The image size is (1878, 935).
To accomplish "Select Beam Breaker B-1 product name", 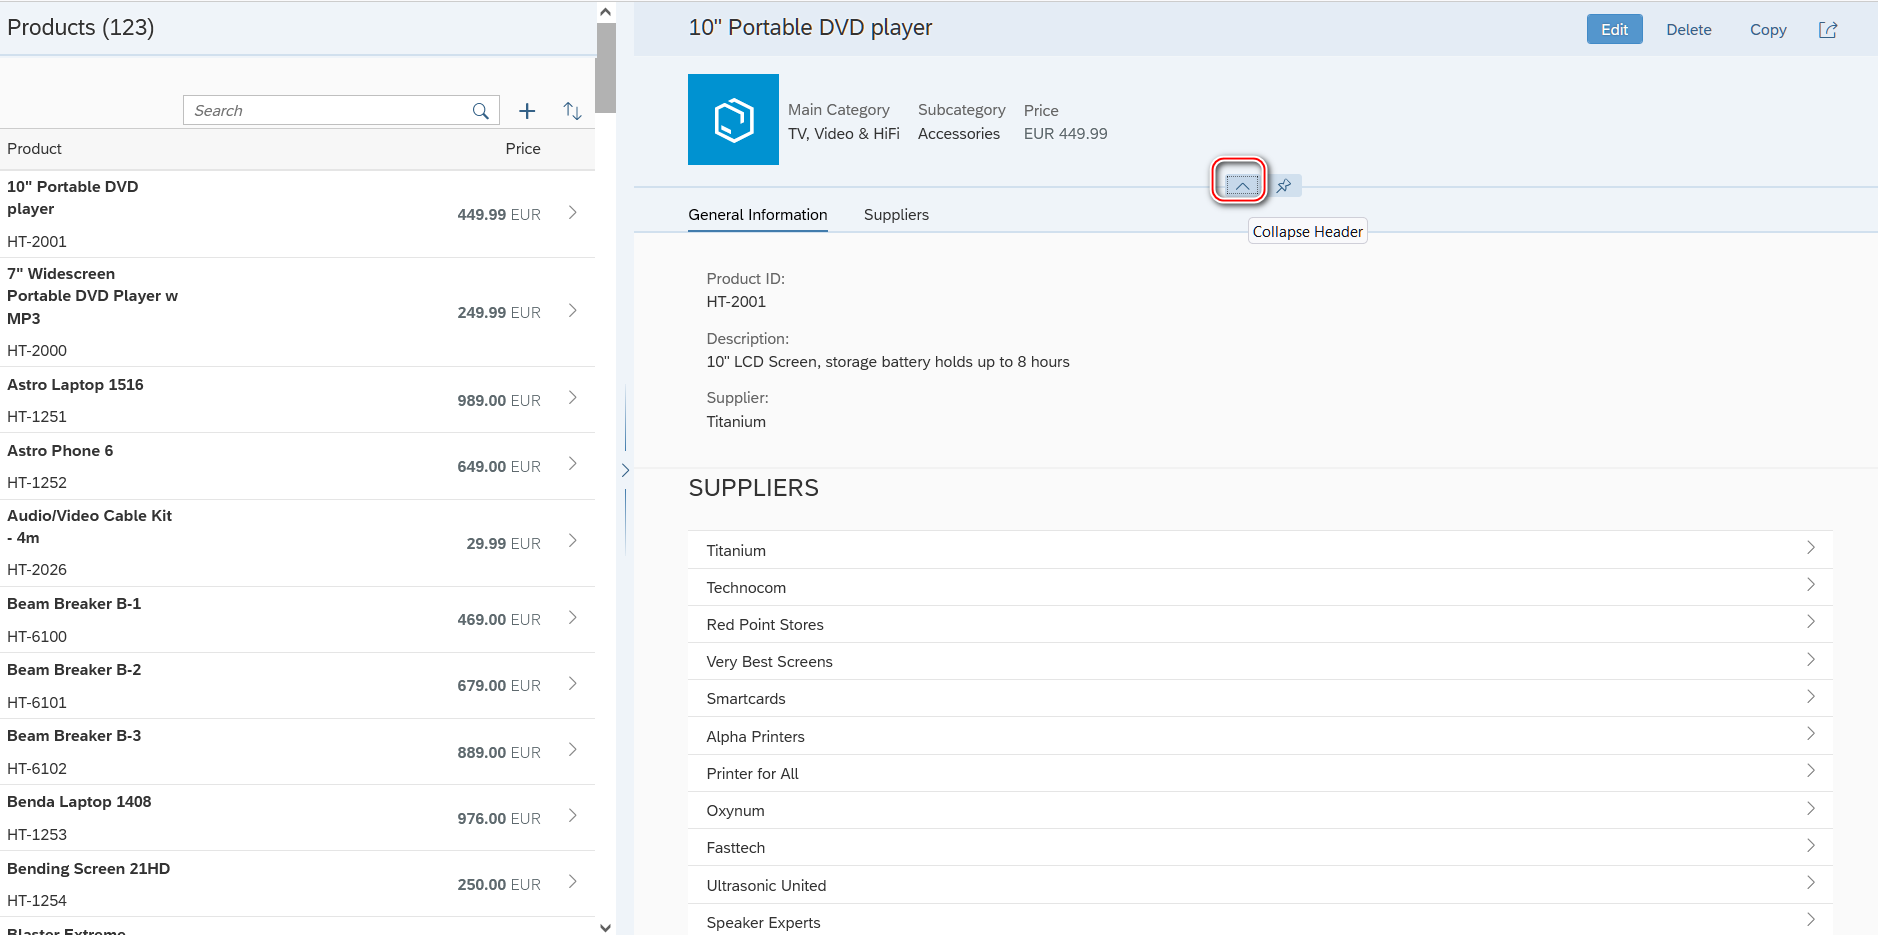I will coord(74,604).
